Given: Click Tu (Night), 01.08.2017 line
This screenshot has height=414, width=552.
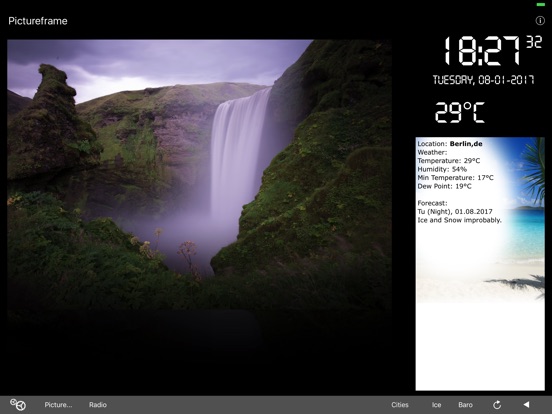Looking at the screenshot, I should point(455,212).
